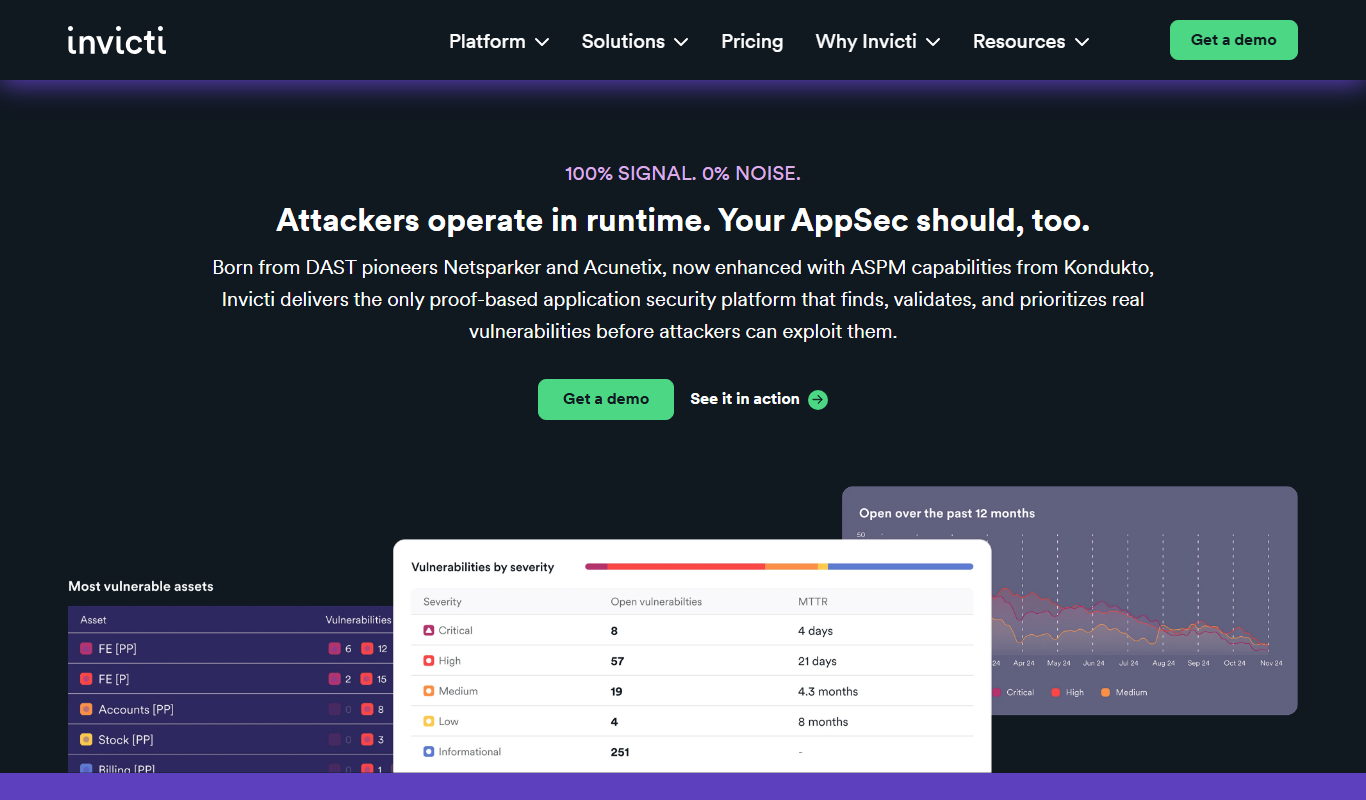Click the Most vulnerable assets heading
1366x800 pixels.
141,586
